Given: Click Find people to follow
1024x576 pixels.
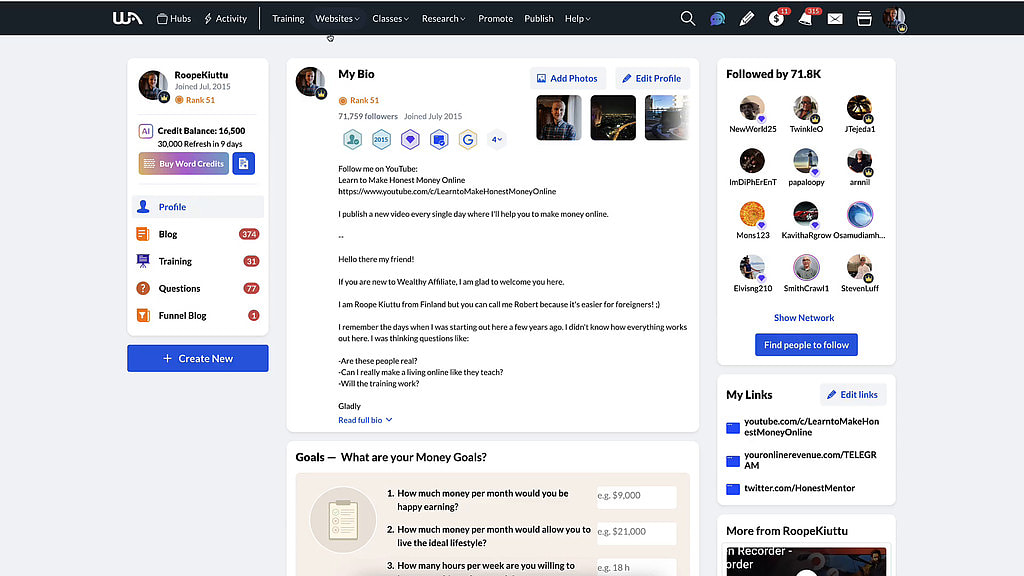Looking at the screenshot, I should (x=807, y=345).
